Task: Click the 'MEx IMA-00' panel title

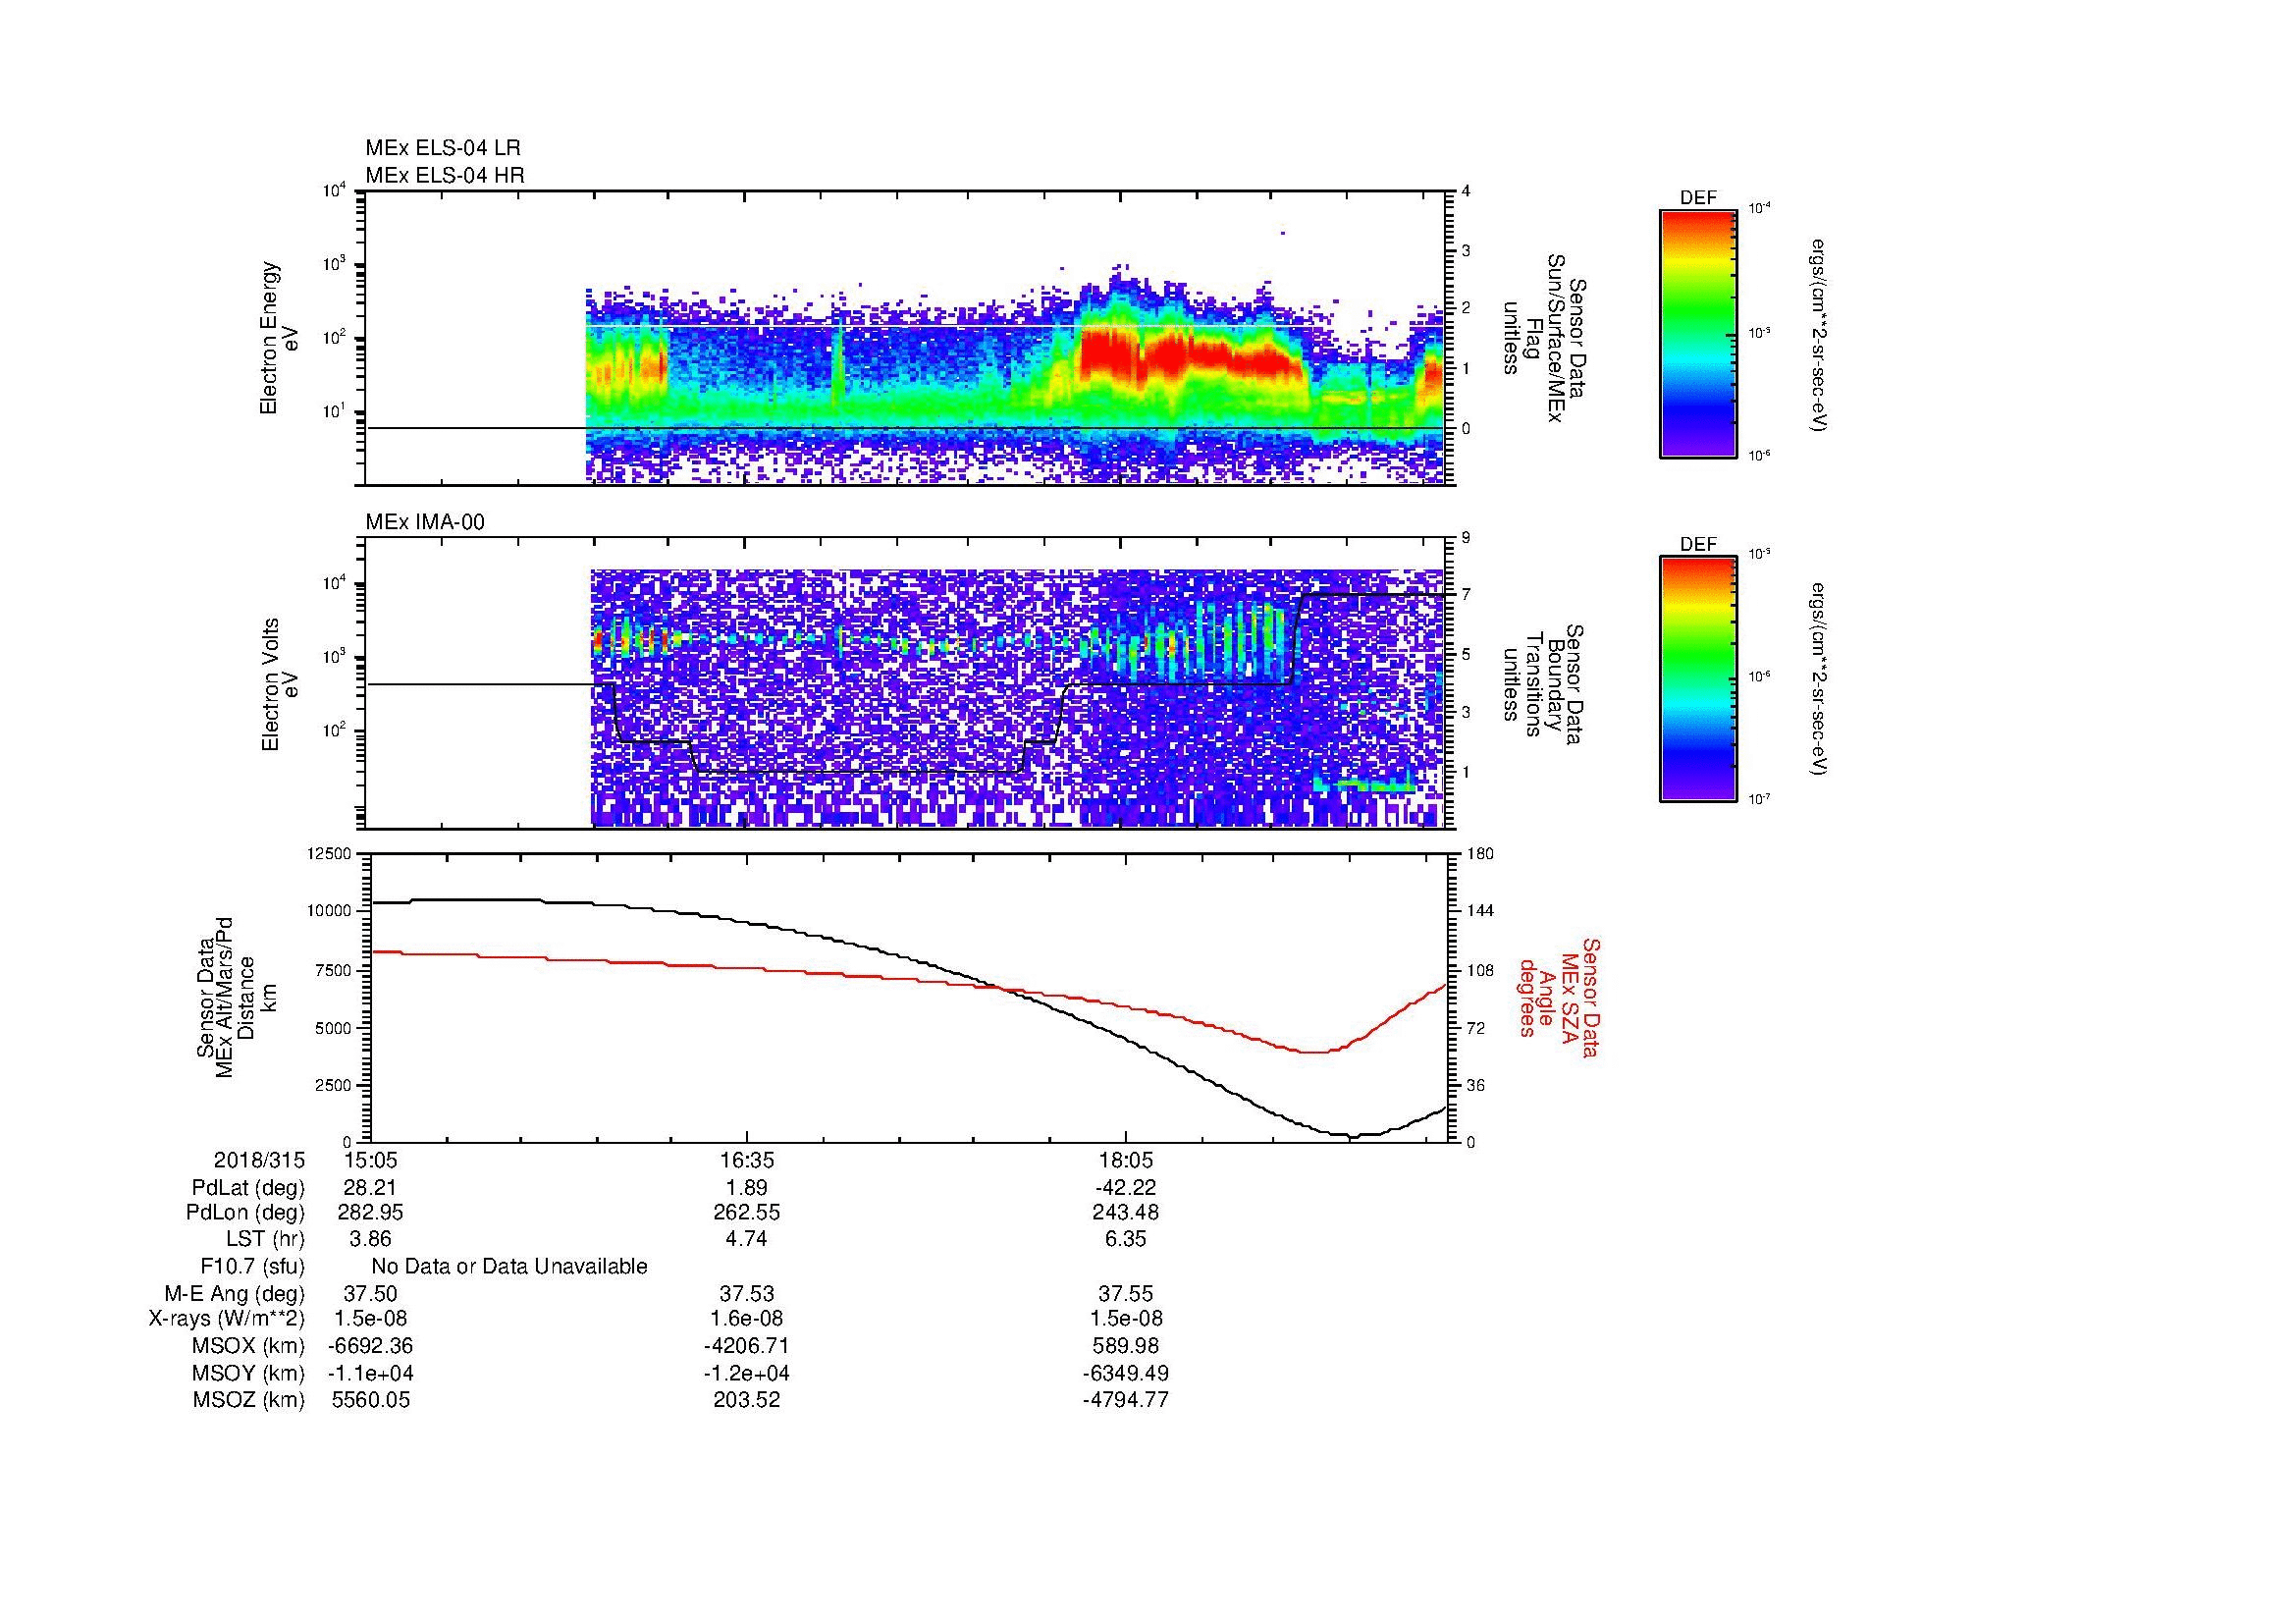Action: (424, 522)
